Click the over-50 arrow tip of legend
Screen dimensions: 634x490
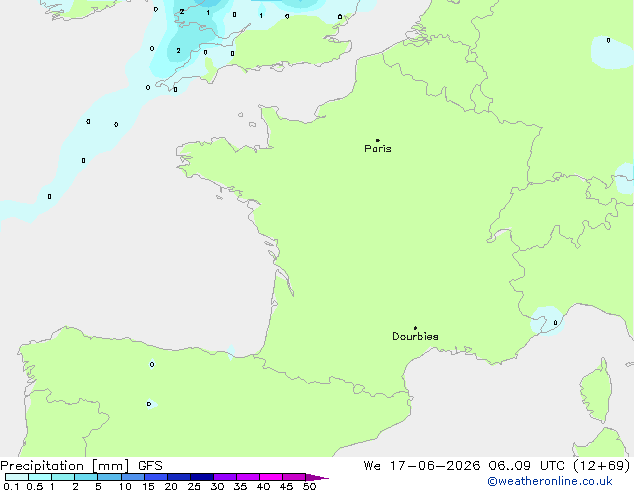[317, 477]
